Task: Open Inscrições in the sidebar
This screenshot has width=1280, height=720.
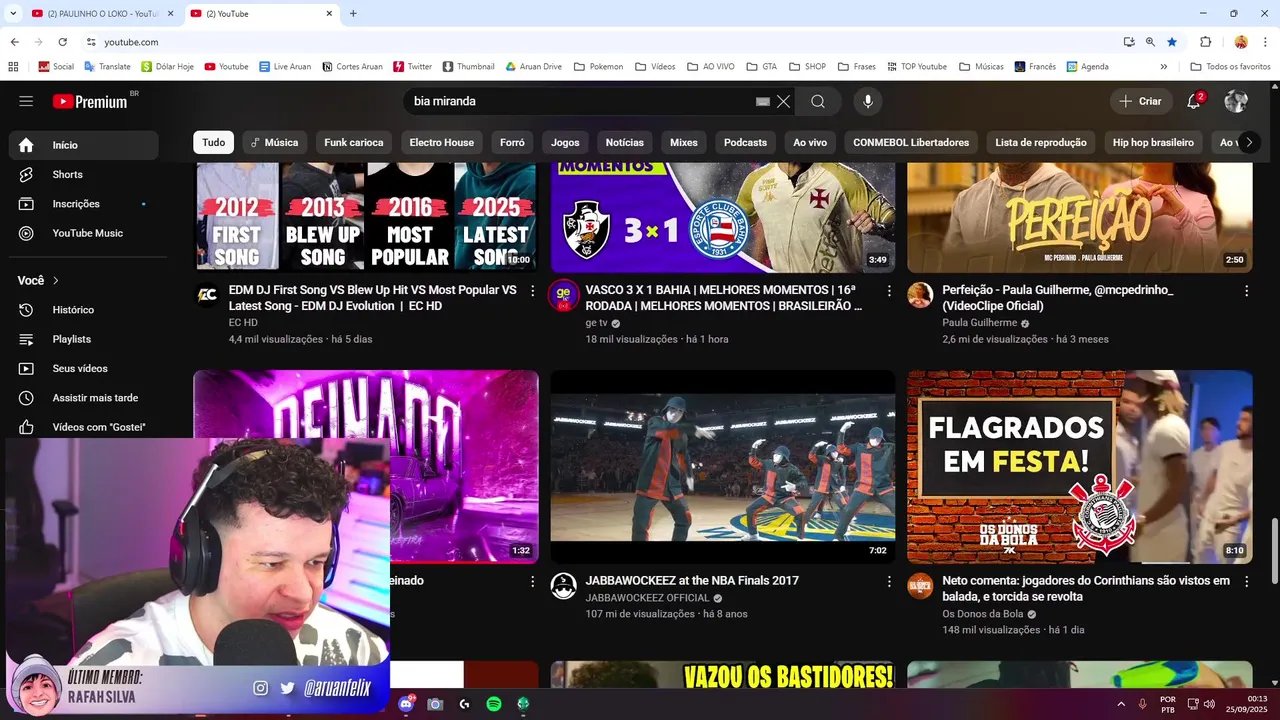Action: (84, 204)
